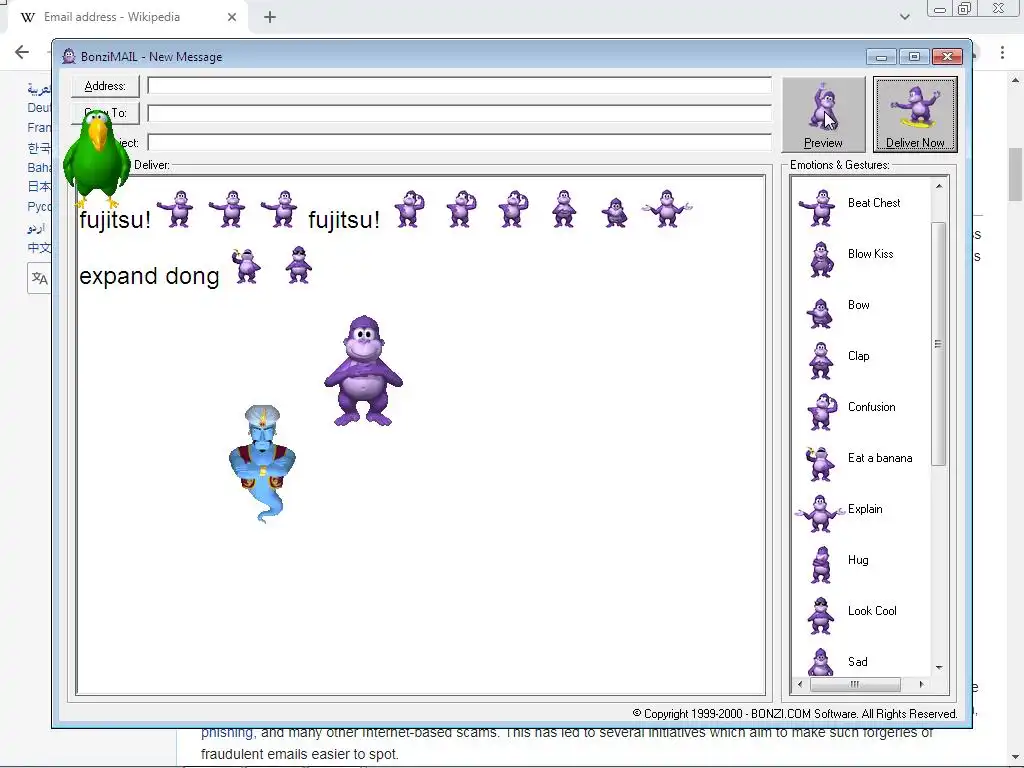Image resolution: width=1024 pixels, height=768 pixels.
Task: Click the banana-eating Bonzi icon after expand dong
Action: 246,265
